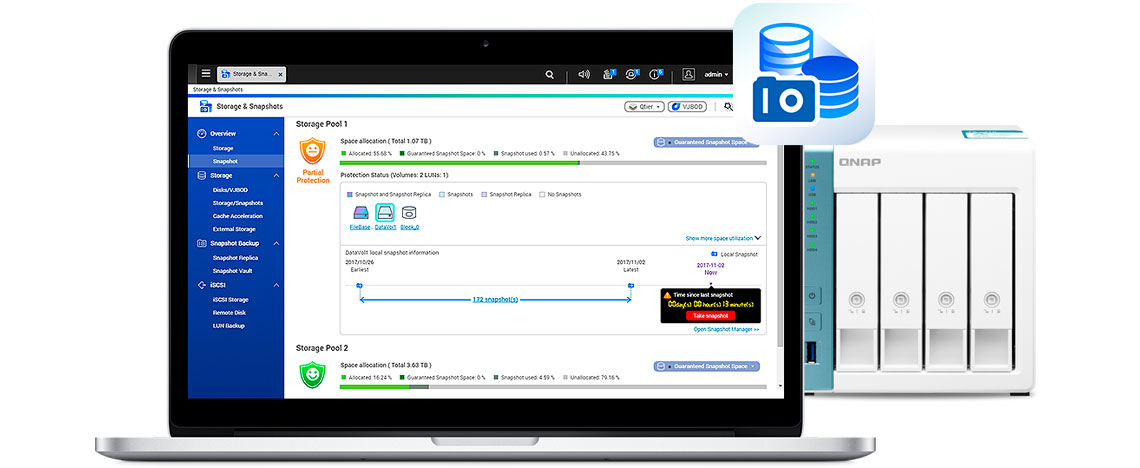This screenshot has width=1140, height=468.
Task: Open the Qtier dropdown
Action: point(644,106)
